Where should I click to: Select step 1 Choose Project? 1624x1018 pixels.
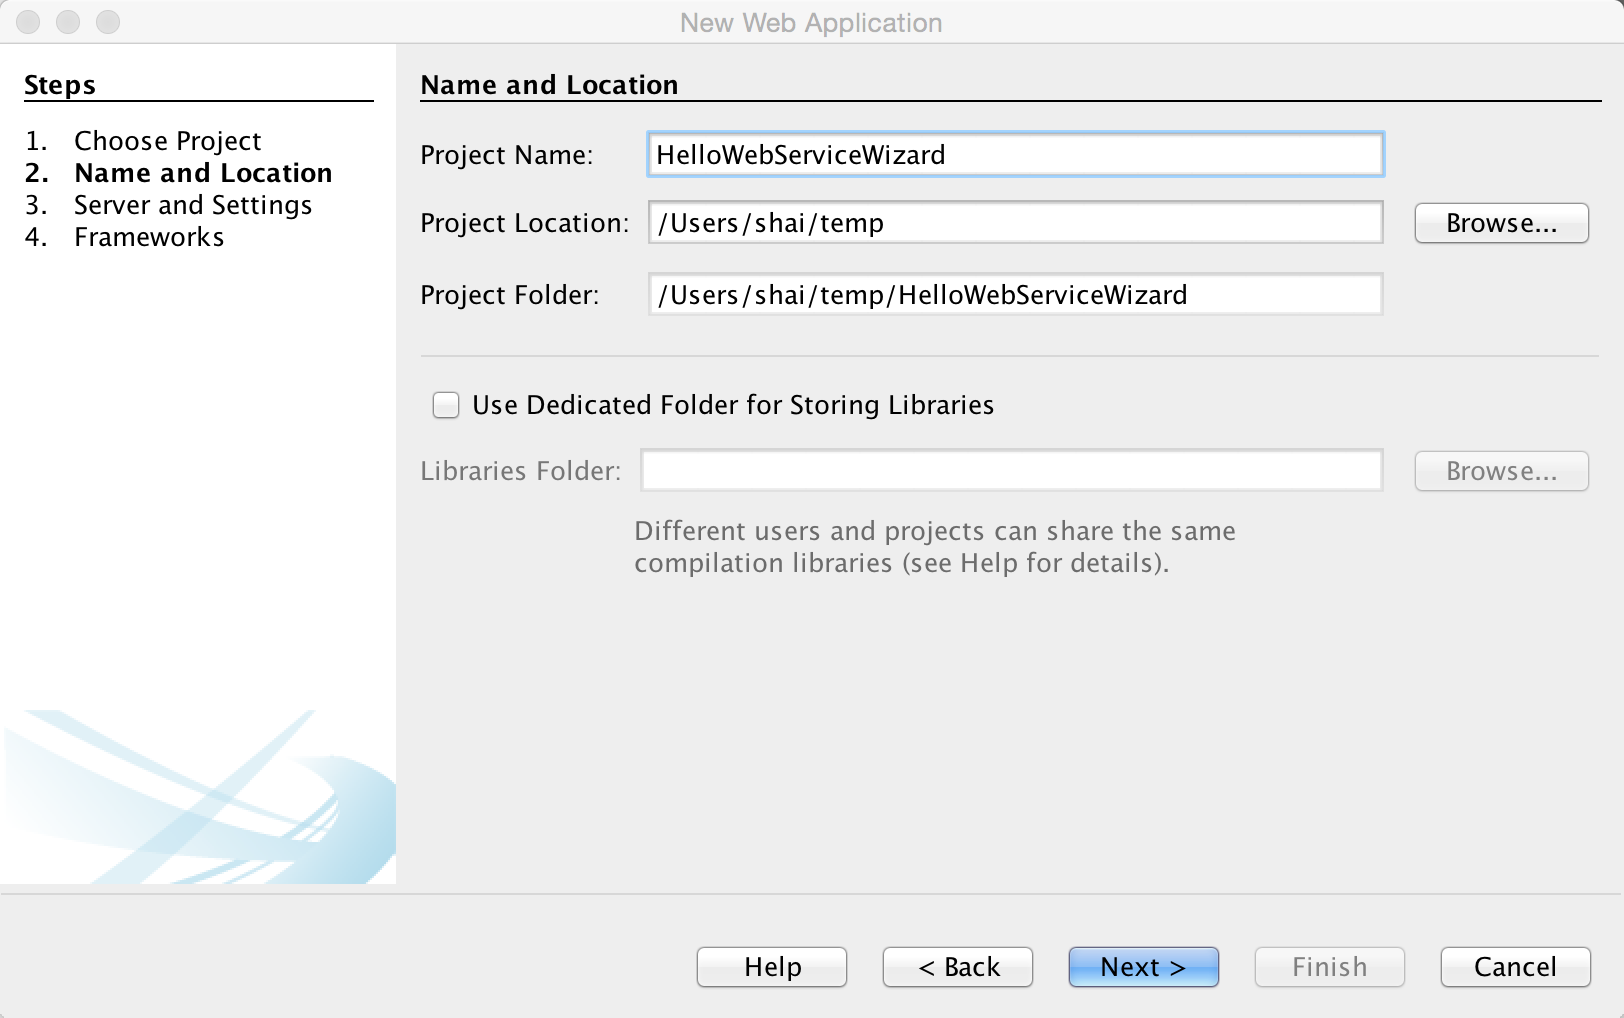[167, 141]
